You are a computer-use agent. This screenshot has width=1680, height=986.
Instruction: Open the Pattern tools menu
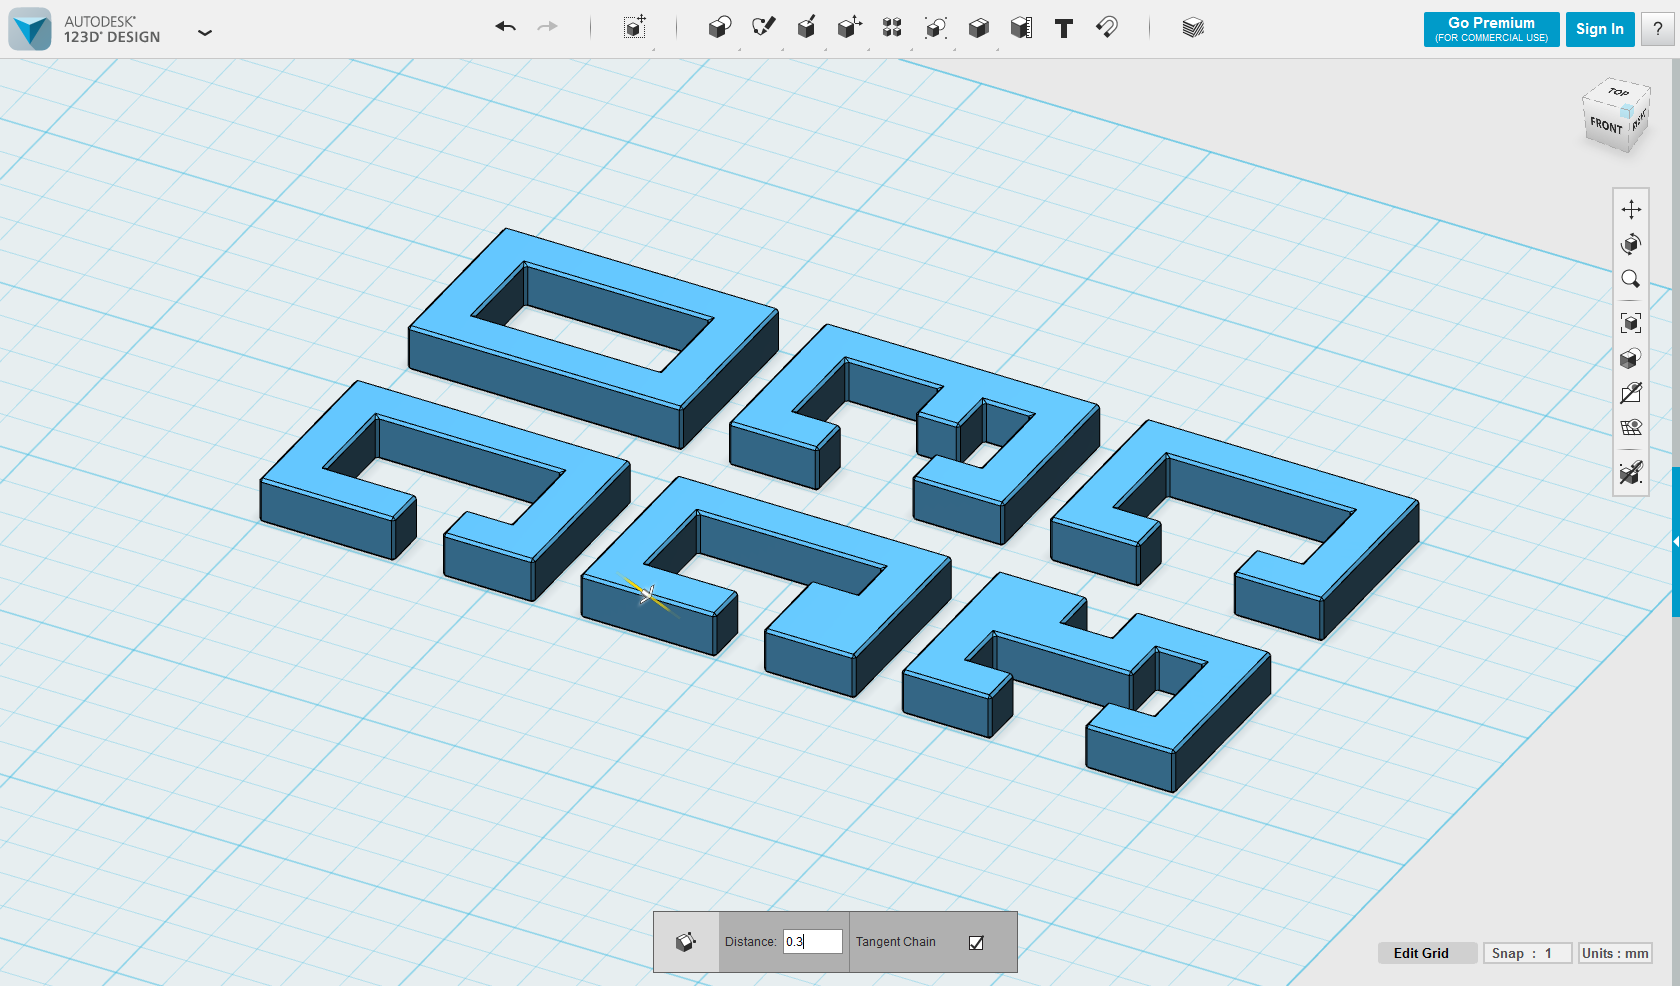tap(892, 28)
